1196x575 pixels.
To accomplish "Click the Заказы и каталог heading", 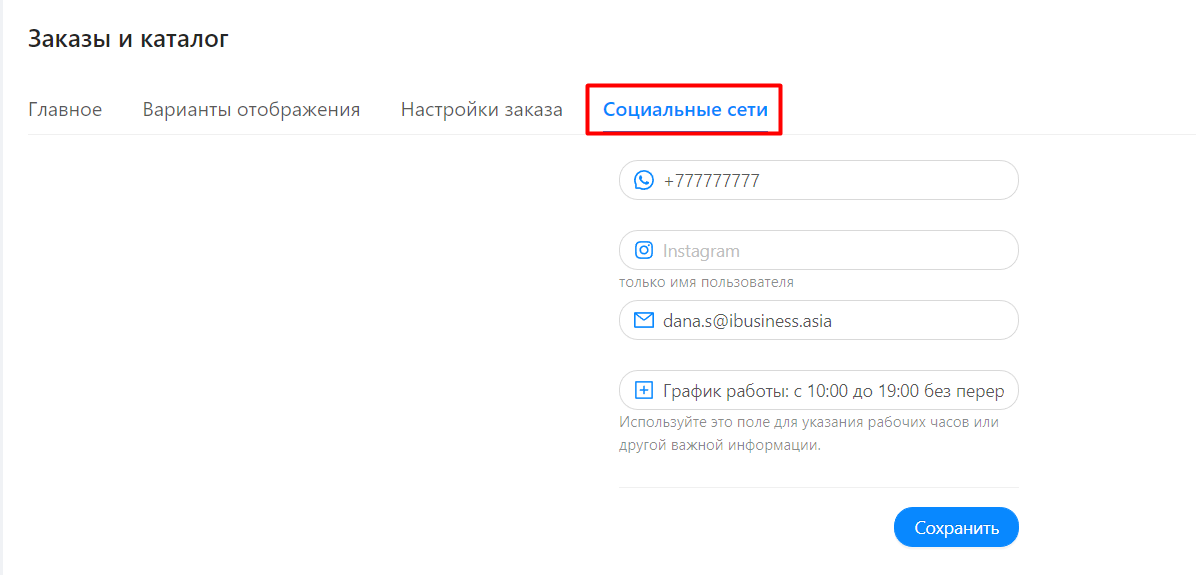I will click(128, 39).
